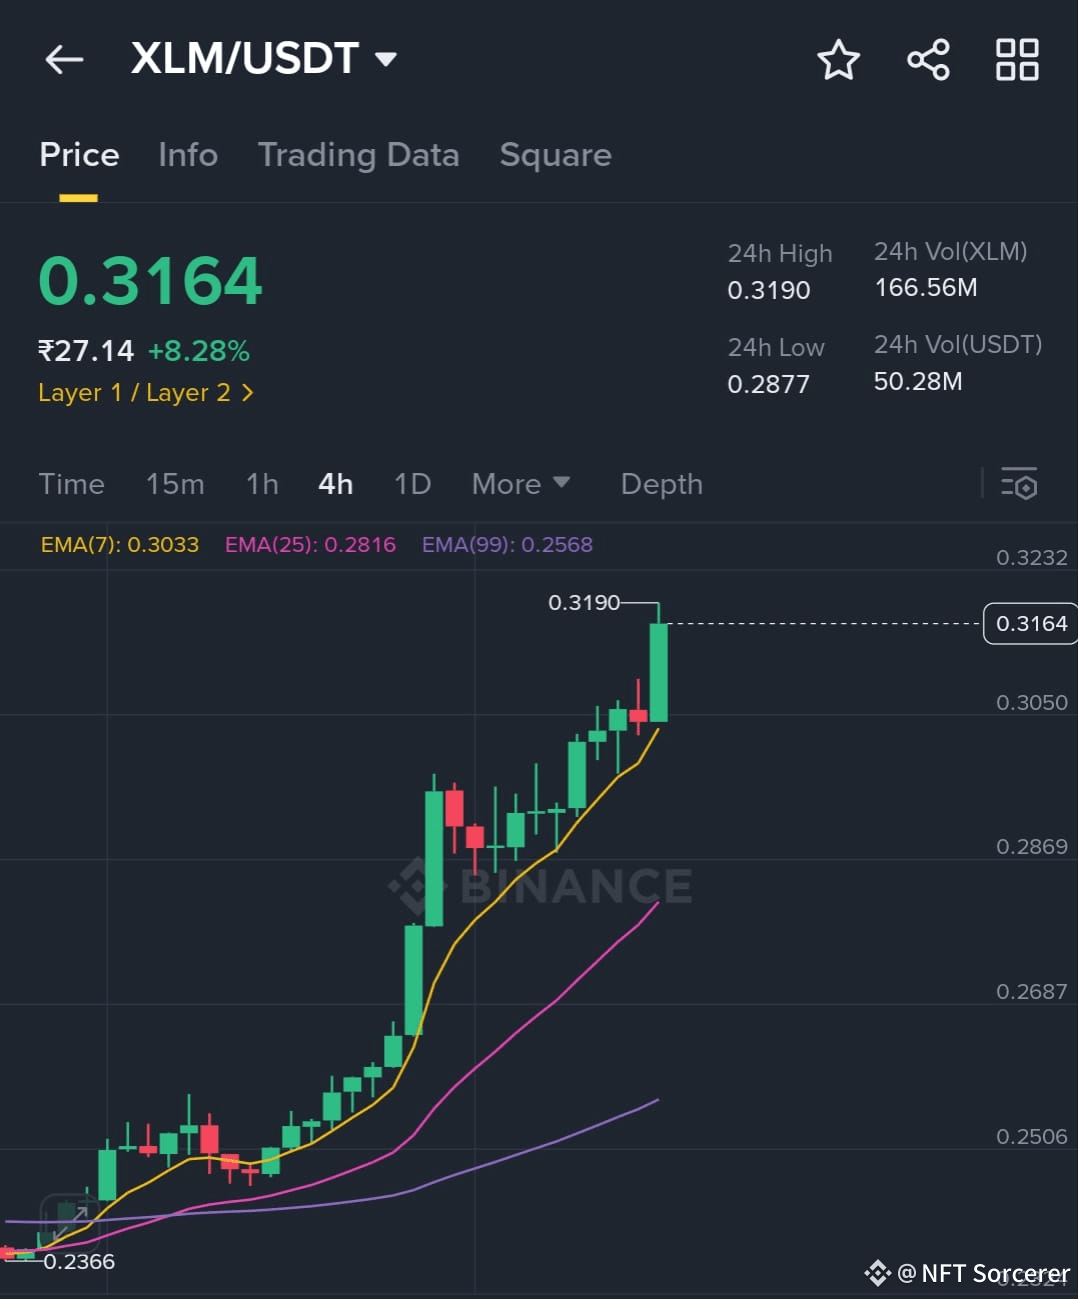Open the four-squares grid menu icon
This screenshot has height=1299, width=1078.
pyautogui.click(x=1017, y=60)
